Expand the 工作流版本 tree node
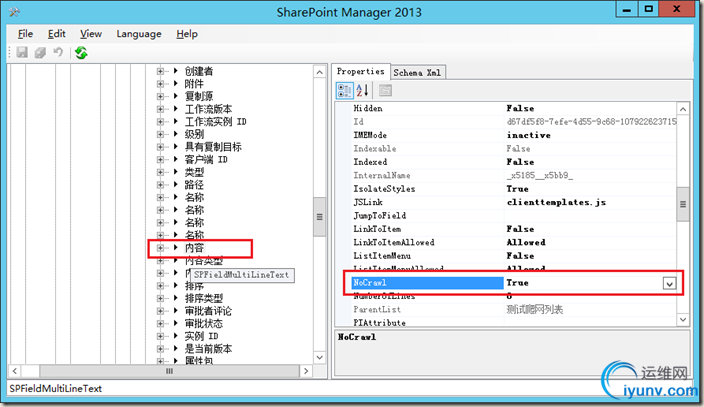Viewport: 704px width, 407px height. pyautogui.click(x=160, y=109)
